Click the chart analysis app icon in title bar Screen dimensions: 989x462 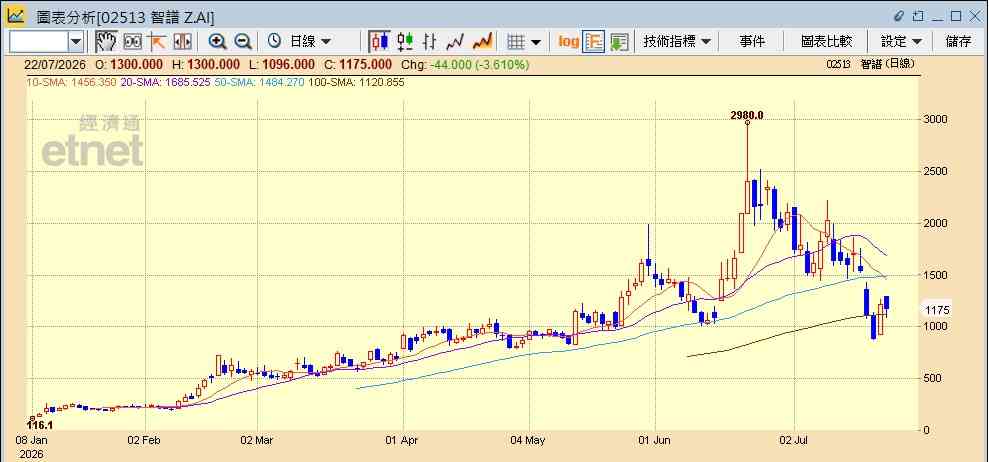coord(16,16)
